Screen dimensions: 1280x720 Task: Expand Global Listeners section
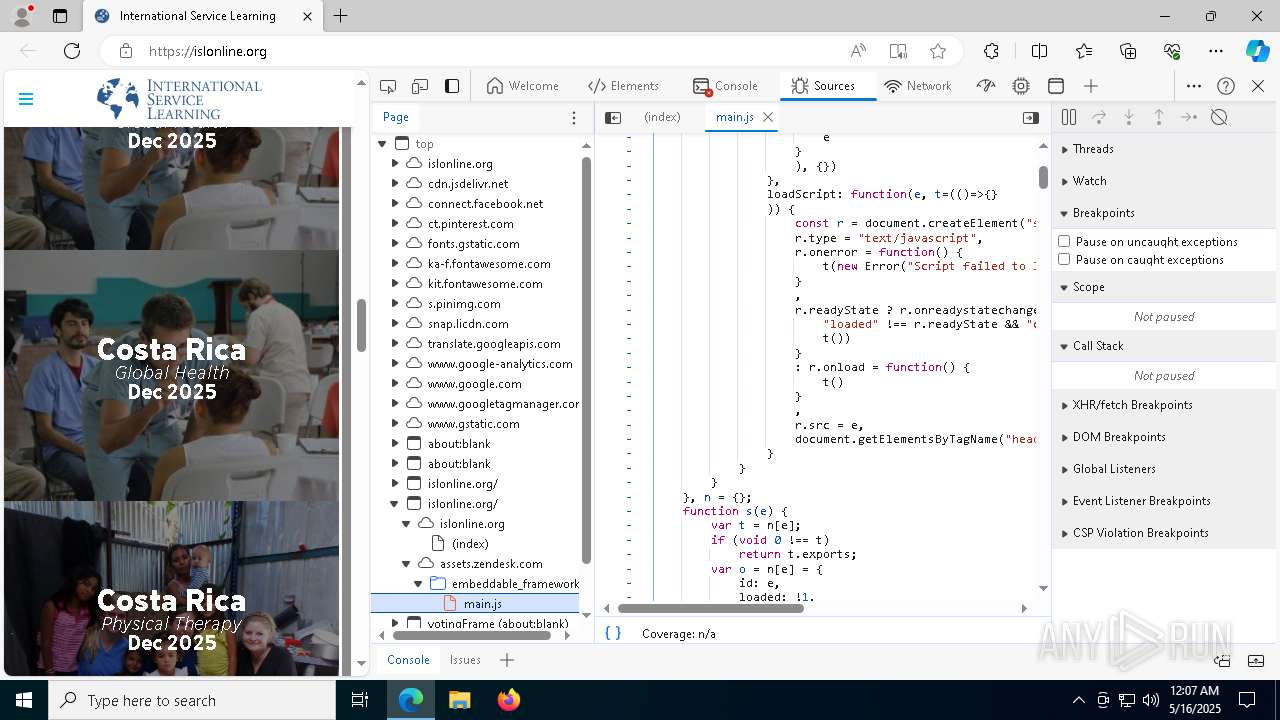[1166, 469]
